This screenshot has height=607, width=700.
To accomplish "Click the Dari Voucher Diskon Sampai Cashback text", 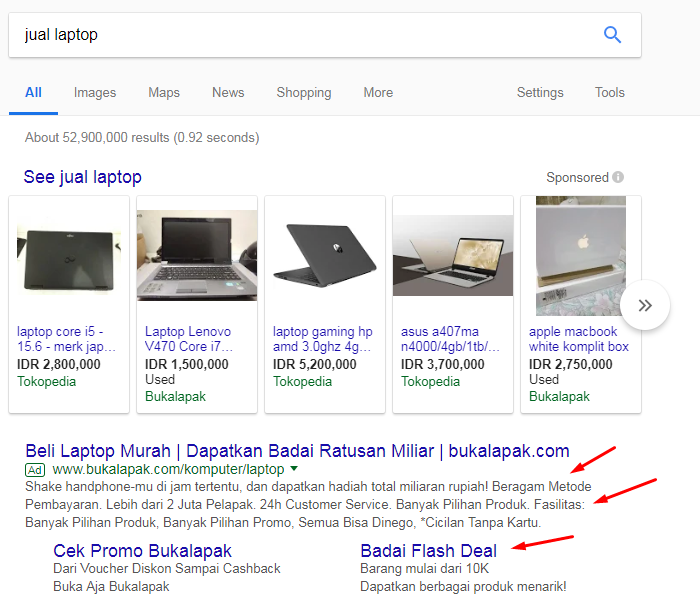I will [x=167, y=569].
